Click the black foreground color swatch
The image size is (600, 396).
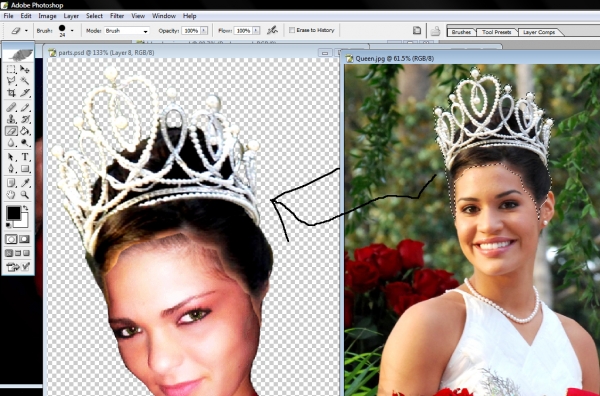(x=13, y=213)
